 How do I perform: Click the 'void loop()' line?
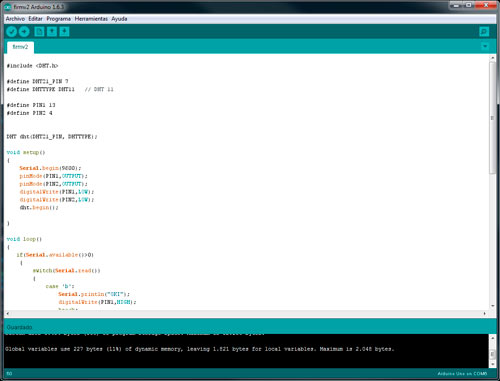24,239
